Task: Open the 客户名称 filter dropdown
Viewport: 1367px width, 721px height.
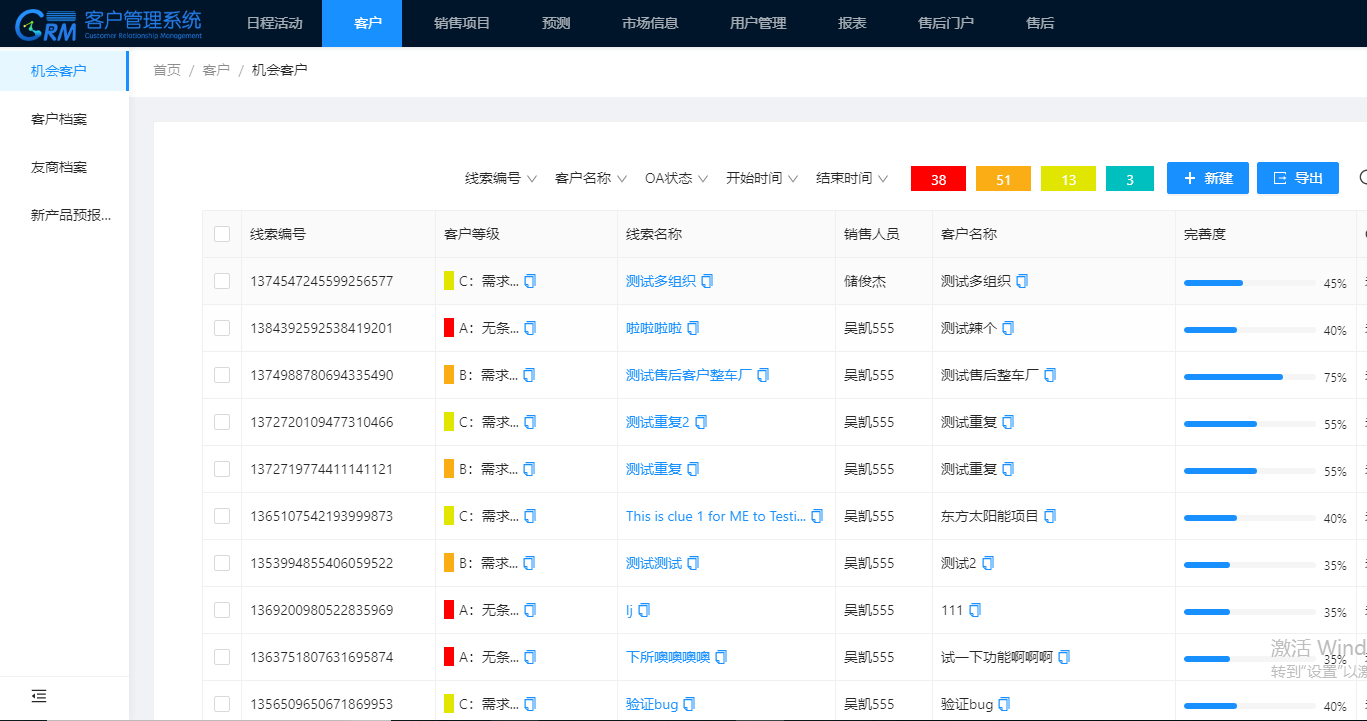Action: tap(591, 178)
